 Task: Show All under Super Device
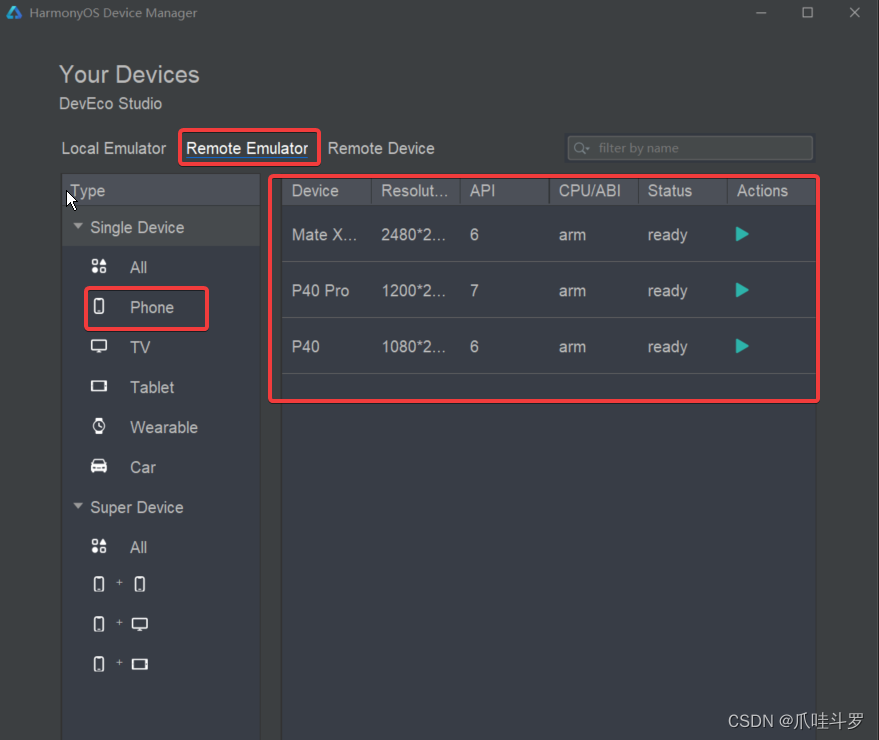138,547
